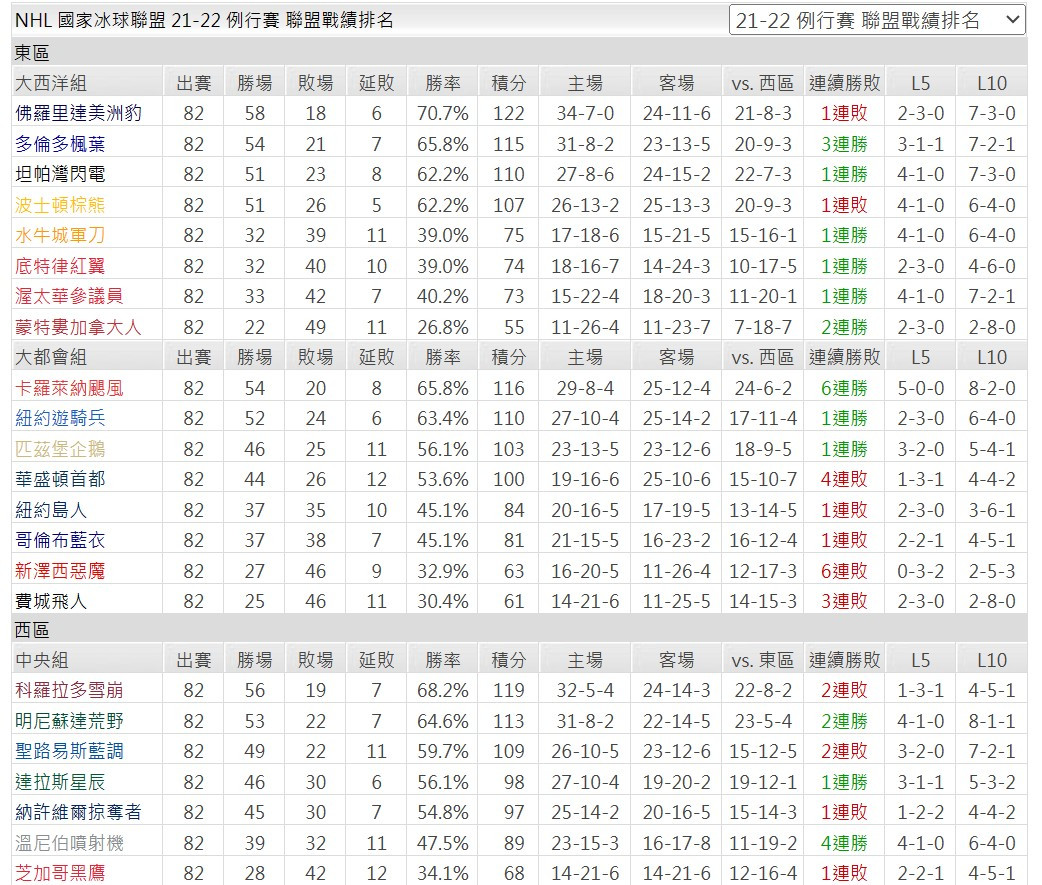This screenshot has width=1042, height=885.
Task: Open the 科羅拉多雪崩 team link
Action: [x=69, y=690]
